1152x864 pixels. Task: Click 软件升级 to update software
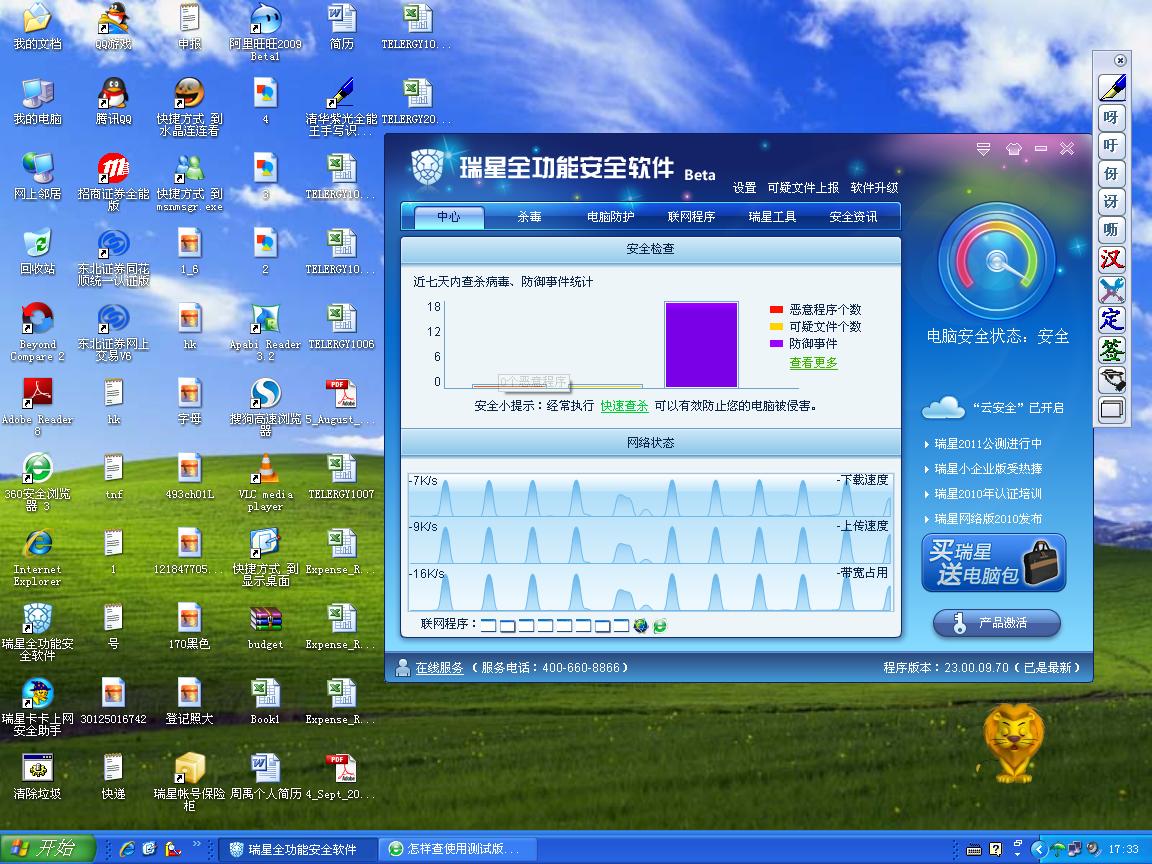pyautogui.click(x=874, y=188)
